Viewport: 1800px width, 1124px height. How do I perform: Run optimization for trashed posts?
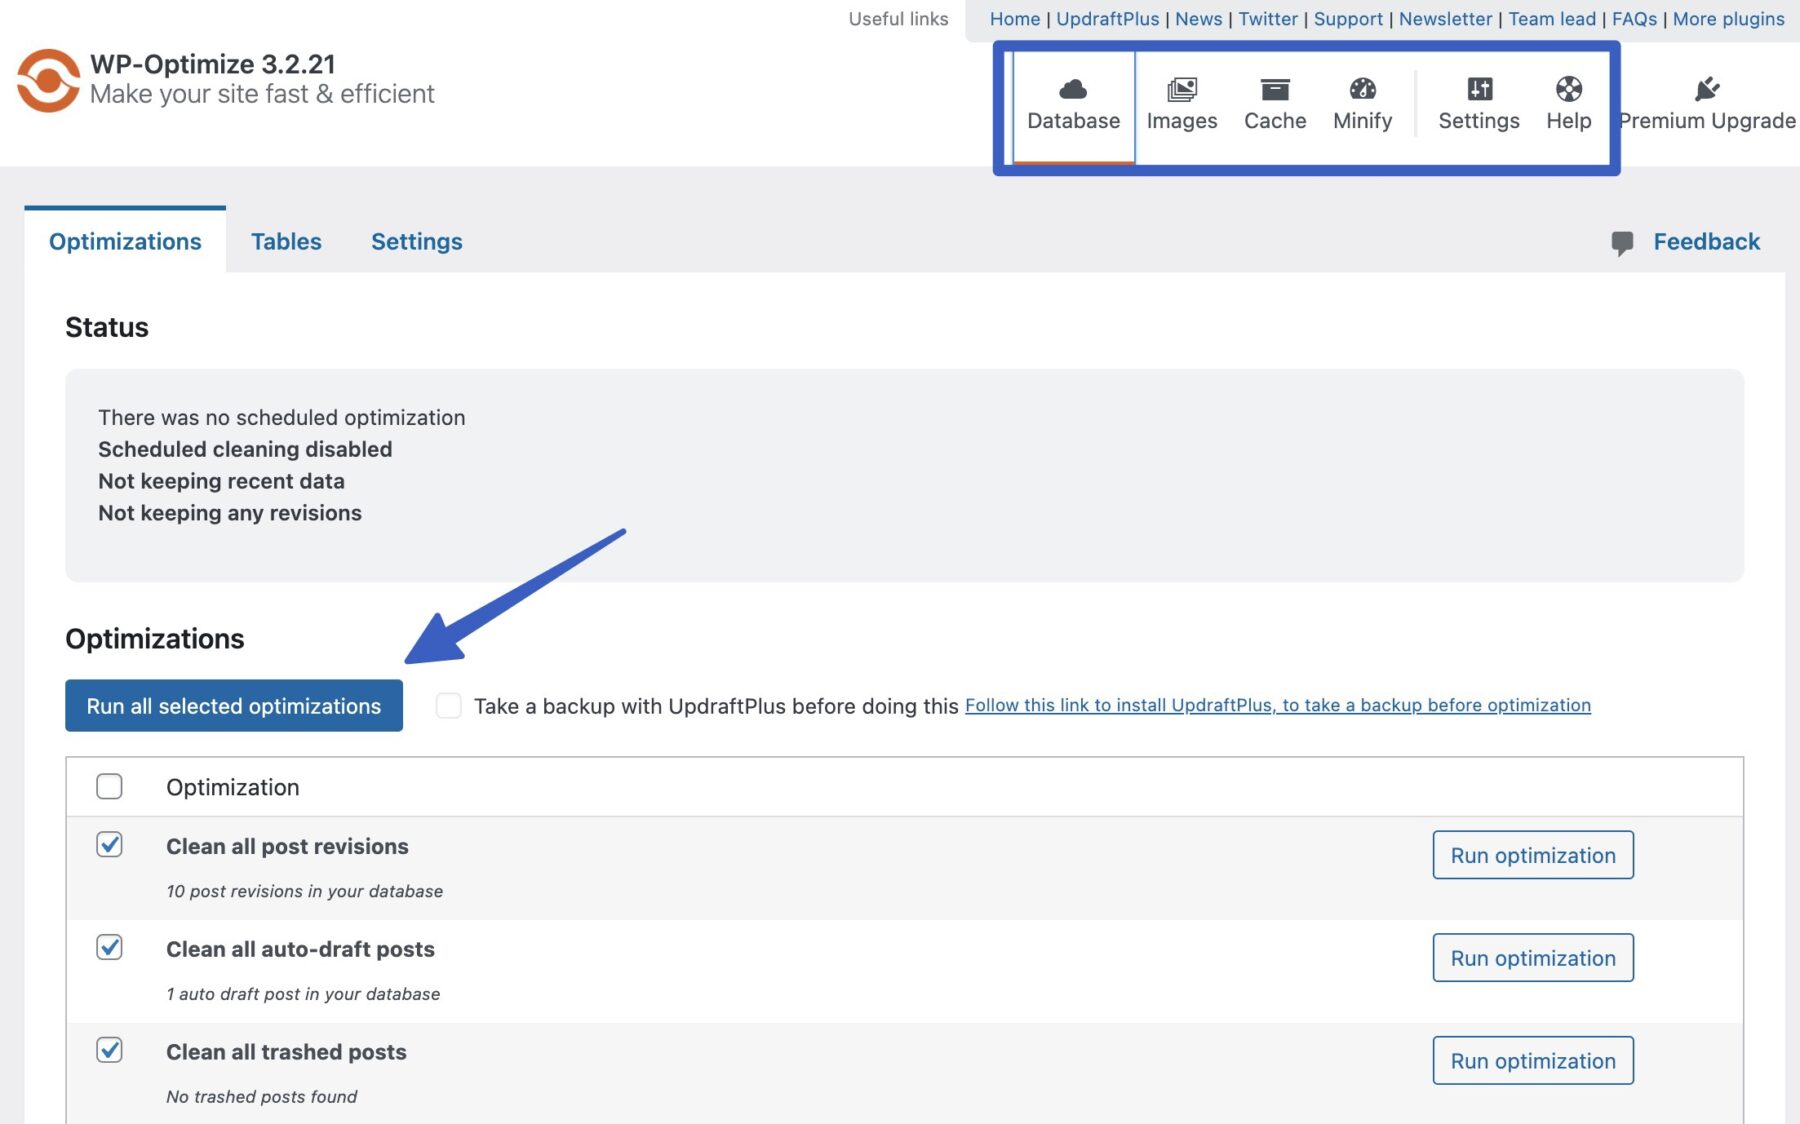1532,1060
